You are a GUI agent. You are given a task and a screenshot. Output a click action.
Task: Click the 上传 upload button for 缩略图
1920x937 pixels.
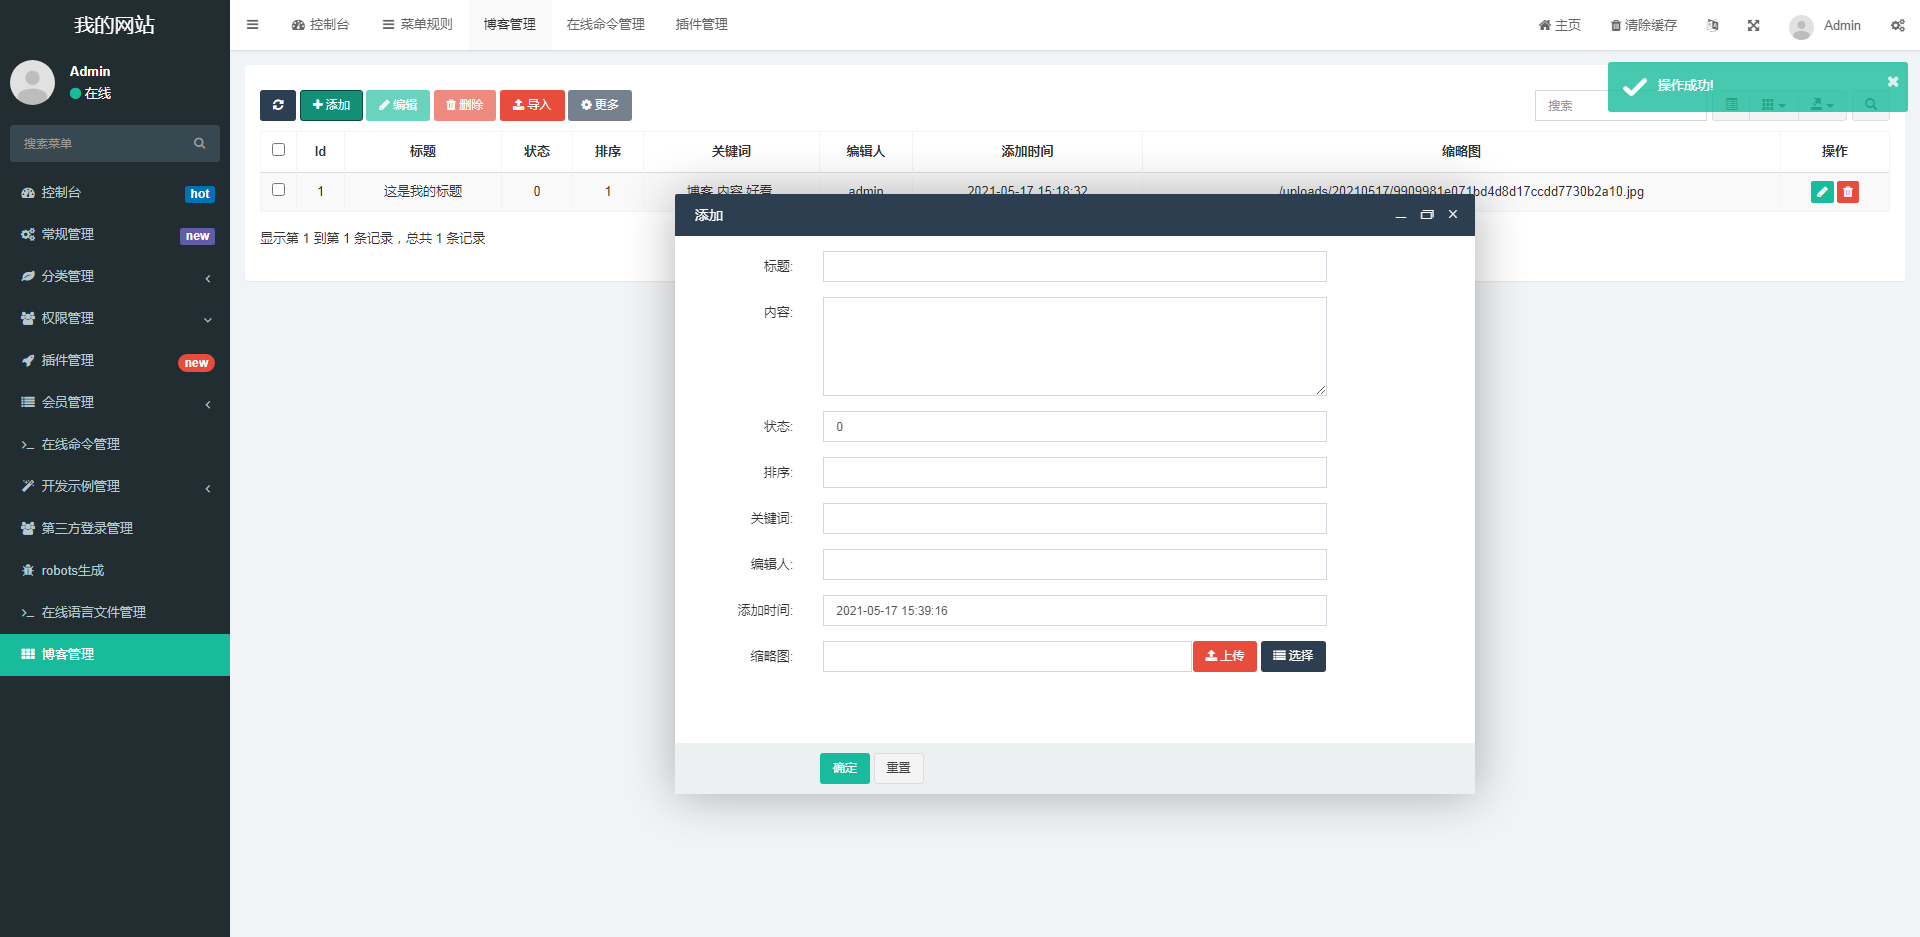1224,656
